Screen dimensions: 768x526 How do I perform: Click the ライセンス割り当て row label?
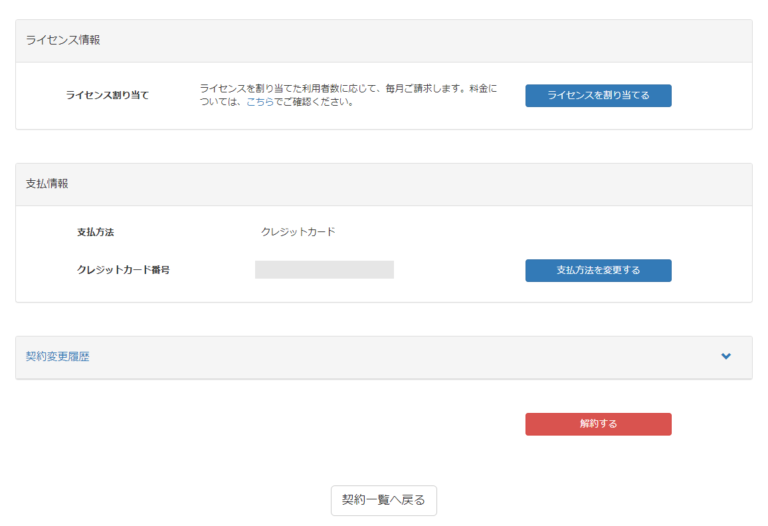(107, 96)
